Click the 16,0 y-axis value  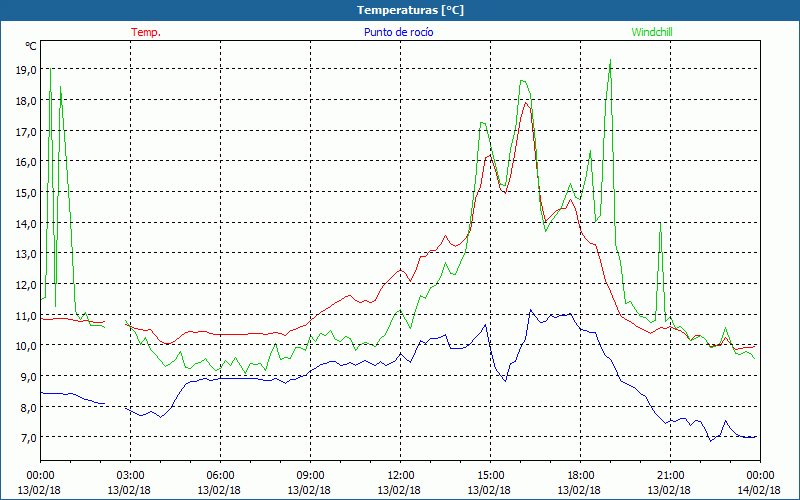click(26, 162)
